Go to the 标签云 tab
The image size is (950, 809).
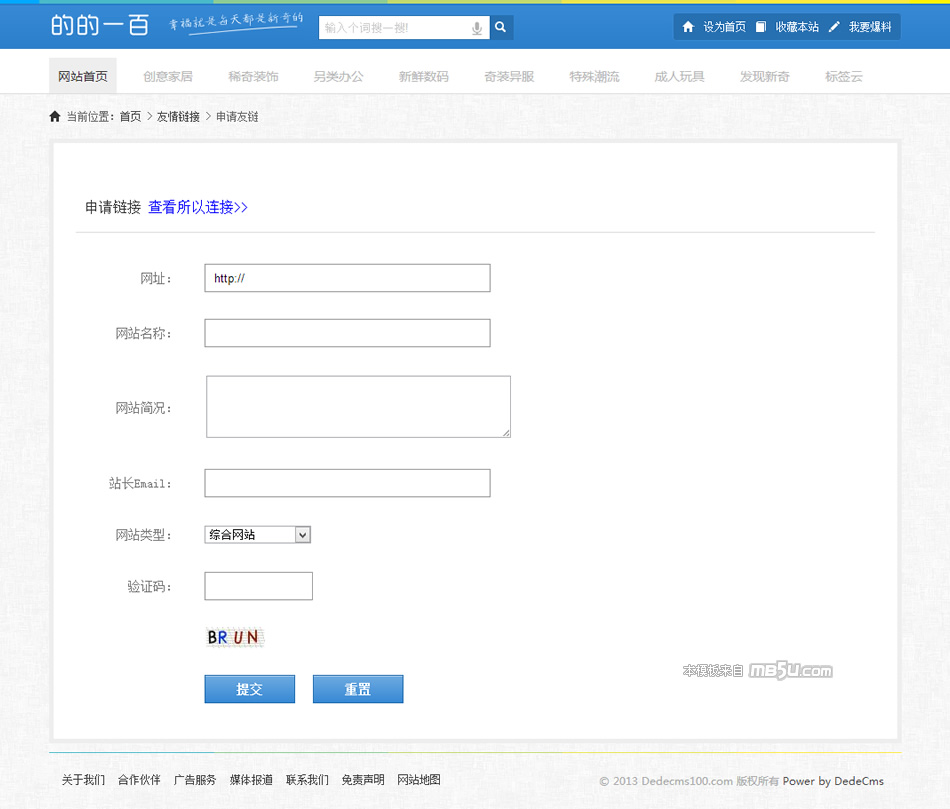[844, 76]
